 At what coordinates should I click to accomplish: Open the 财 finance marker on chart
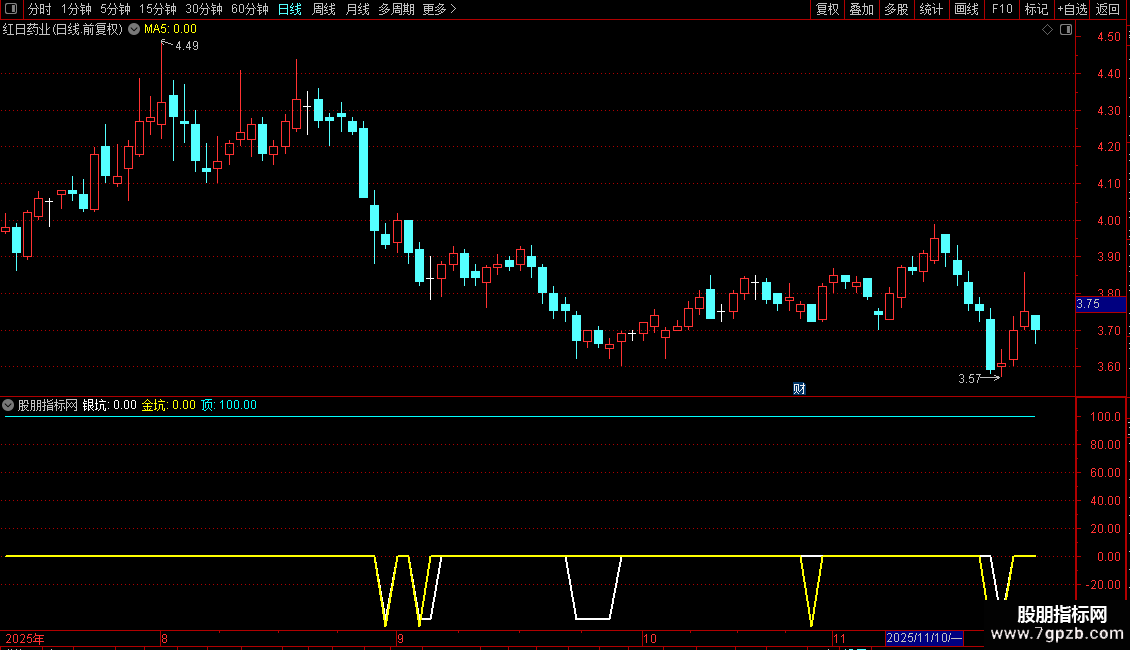tap(799, 389)
